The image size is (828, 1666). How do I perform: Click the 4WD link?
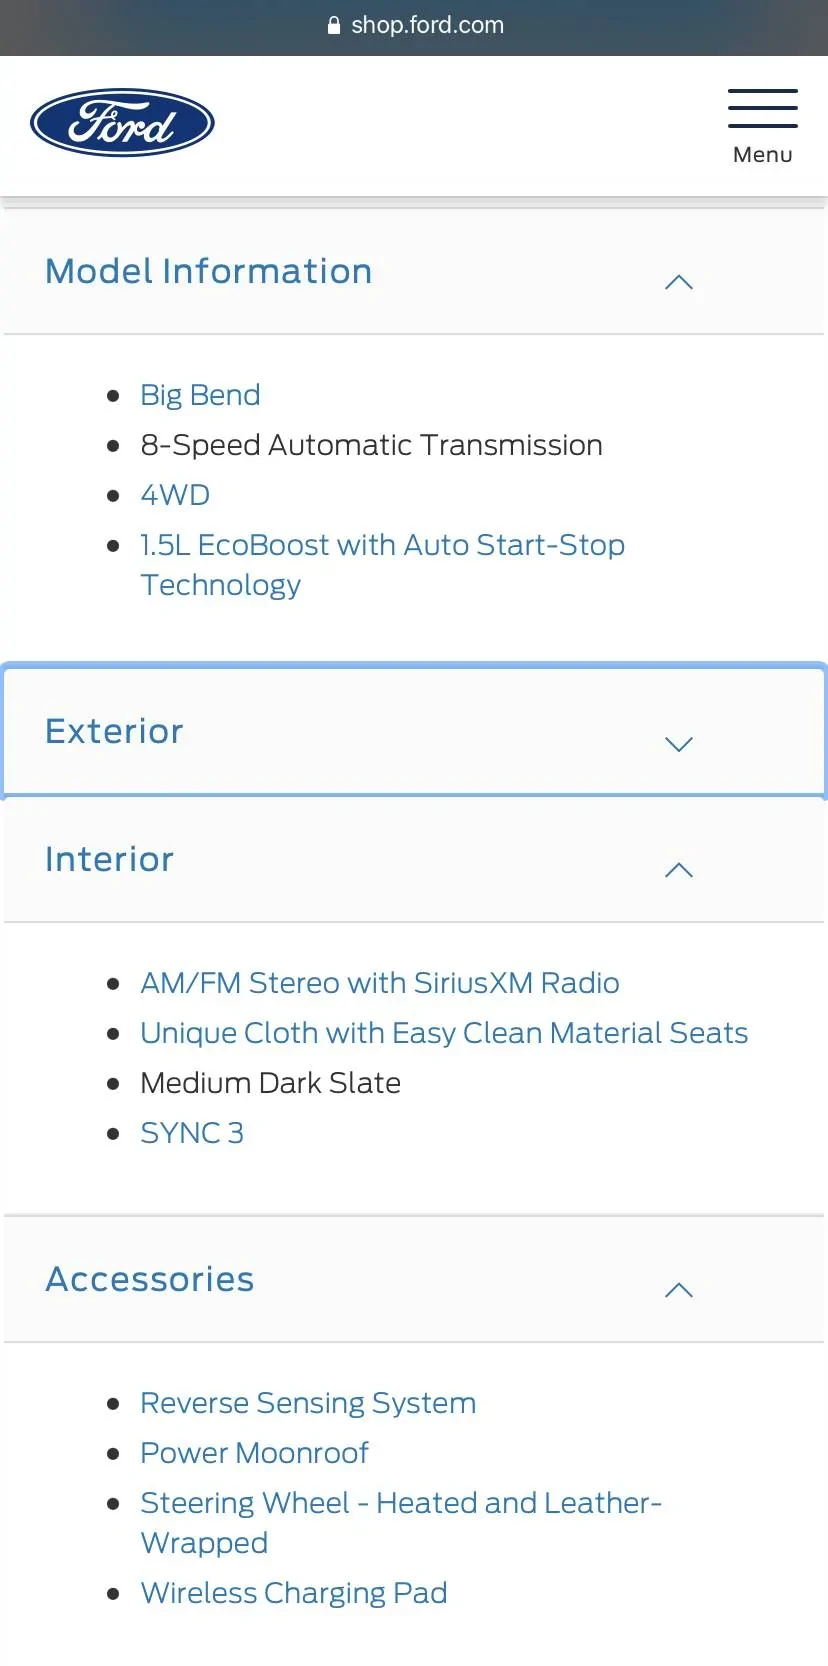[x=175, y=495]
